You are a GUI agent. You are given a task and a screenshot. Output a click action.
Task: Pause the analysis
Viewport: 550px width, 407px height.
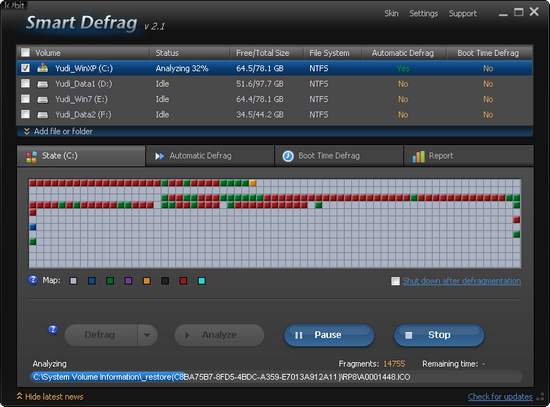(x=329, y=335)
